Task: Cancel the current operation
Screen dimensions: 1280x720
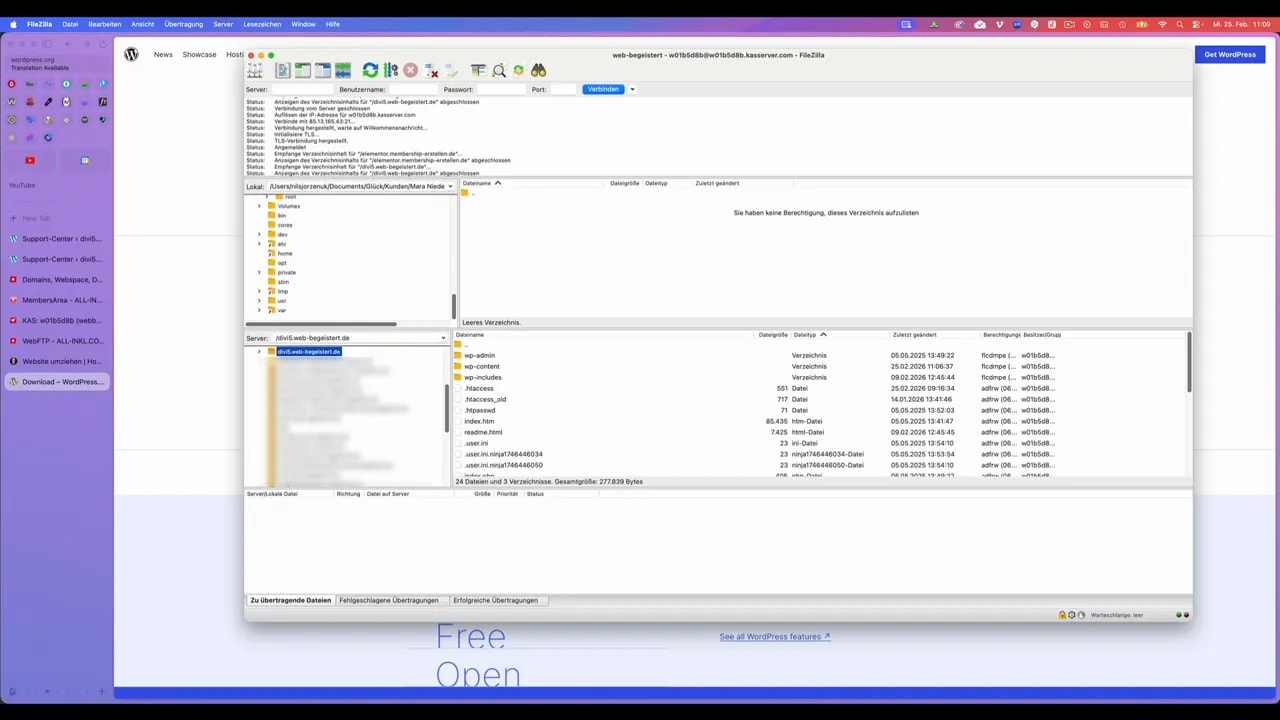Action: coord(410,70)
